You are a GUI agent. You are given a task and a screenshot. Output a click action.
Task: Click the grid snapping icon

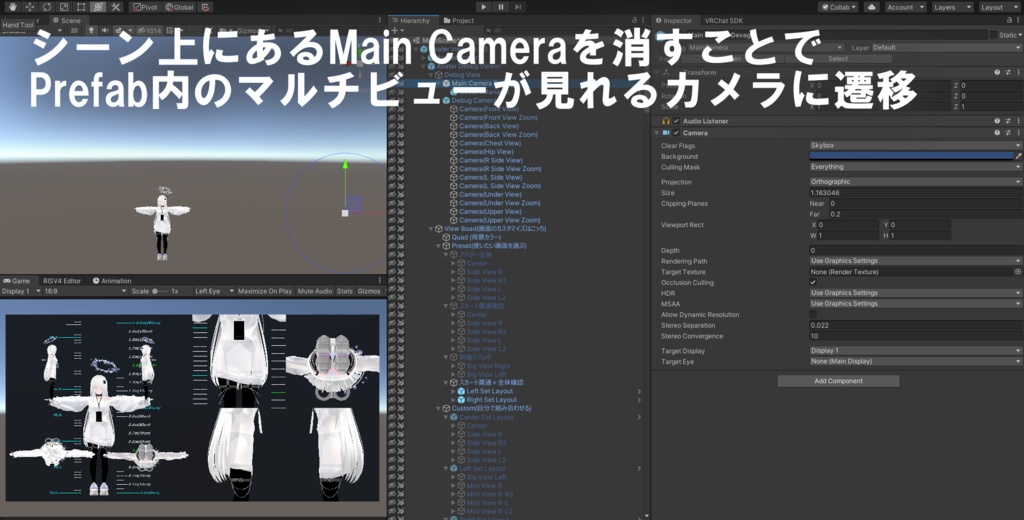206,7
